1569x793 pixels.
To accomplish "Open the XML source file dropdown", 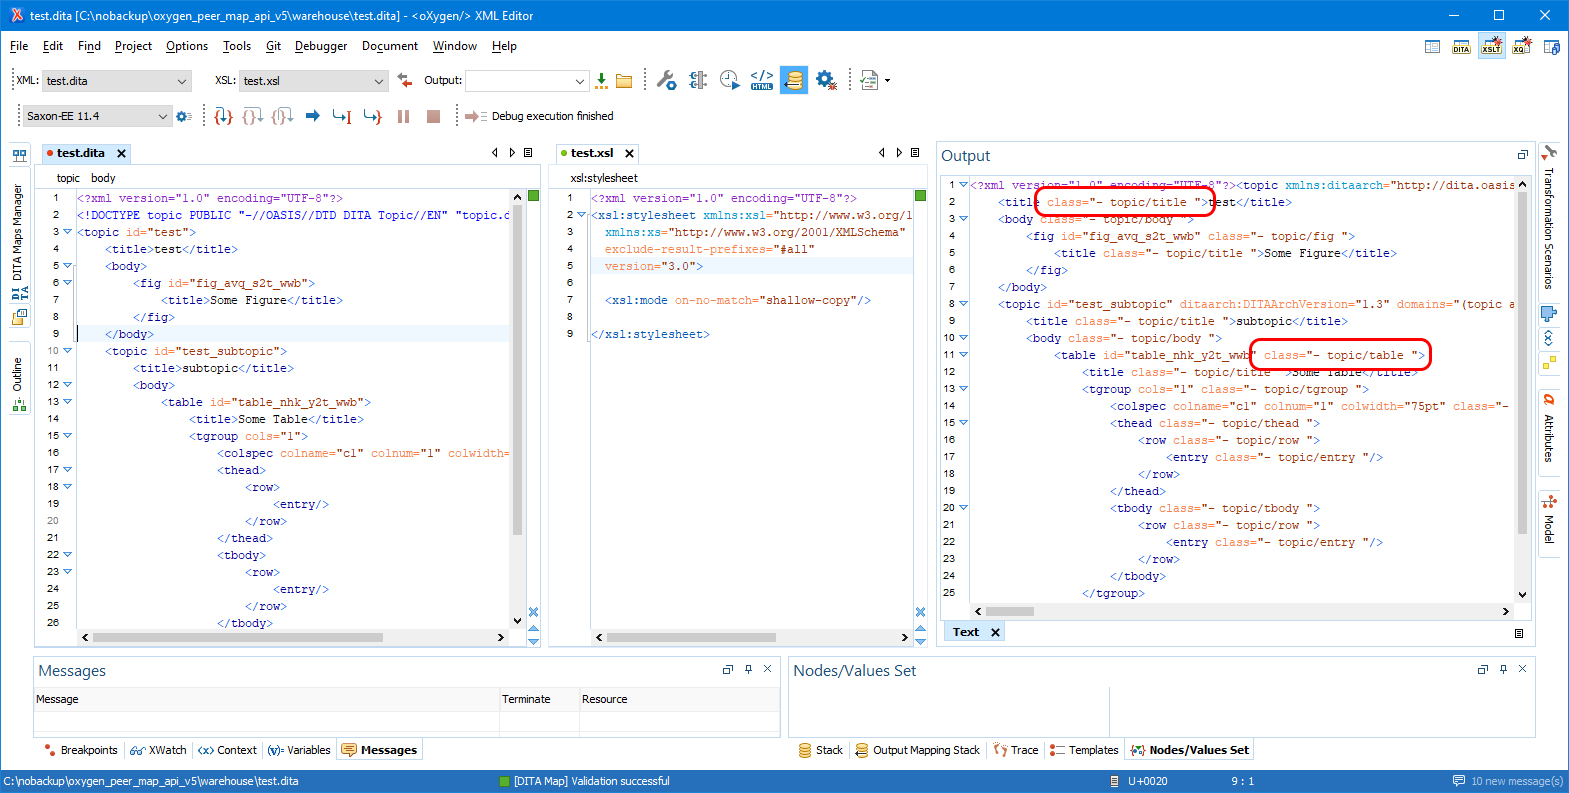I will 116,81.
